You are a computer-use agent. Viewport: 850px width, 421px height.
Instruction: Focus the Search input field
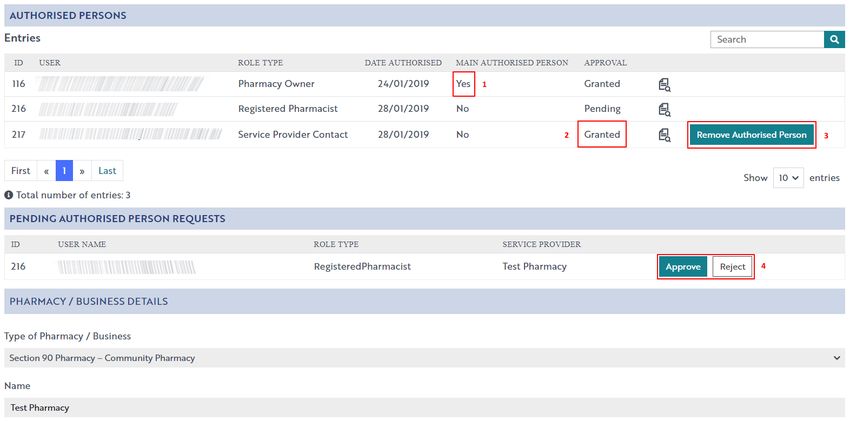click(767, 40)
